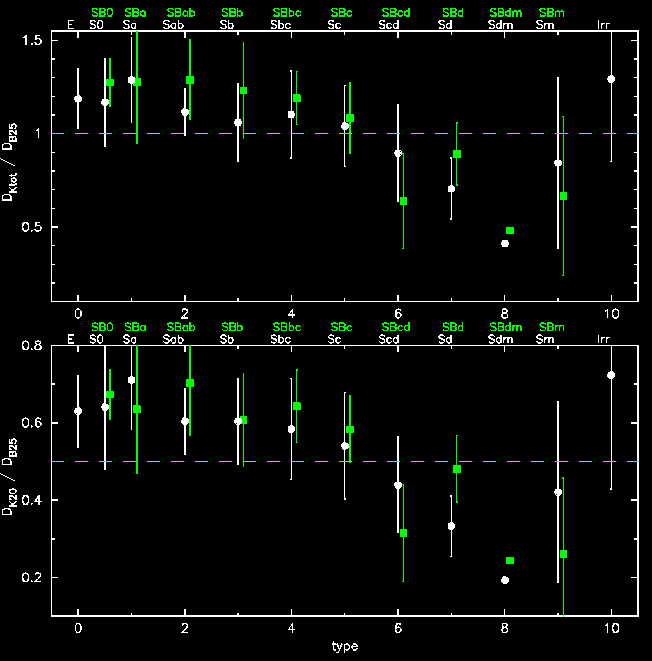This screenshot has width=652, height=661.
Task: Select white circle at type 7, lower panel
Action: (451, 526)
